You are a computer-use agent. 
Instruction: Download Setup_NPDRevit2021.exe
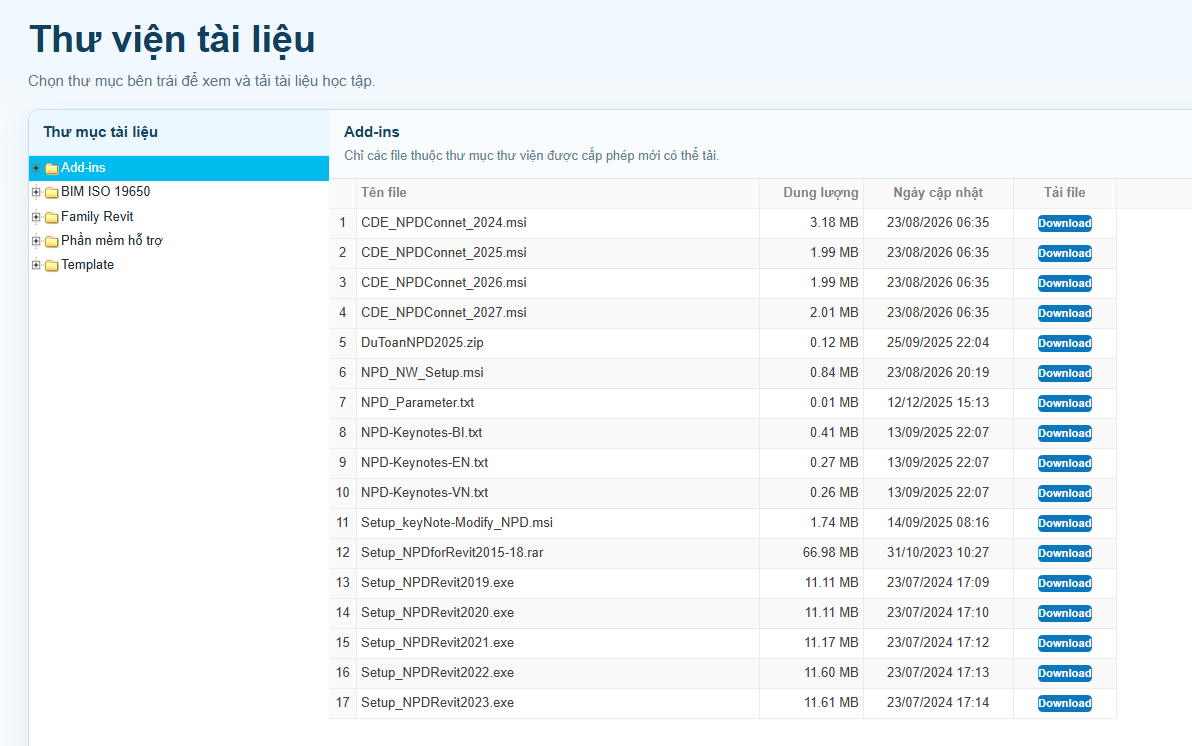point(1064,643)
